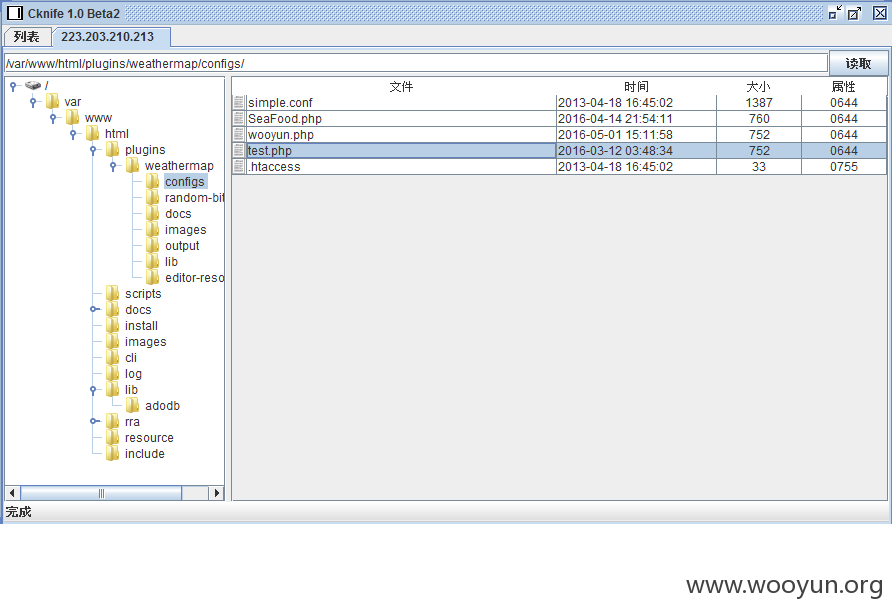This screenshot has width=892, height=614.
Task: Click the path input field
Action: click(416, 63)
